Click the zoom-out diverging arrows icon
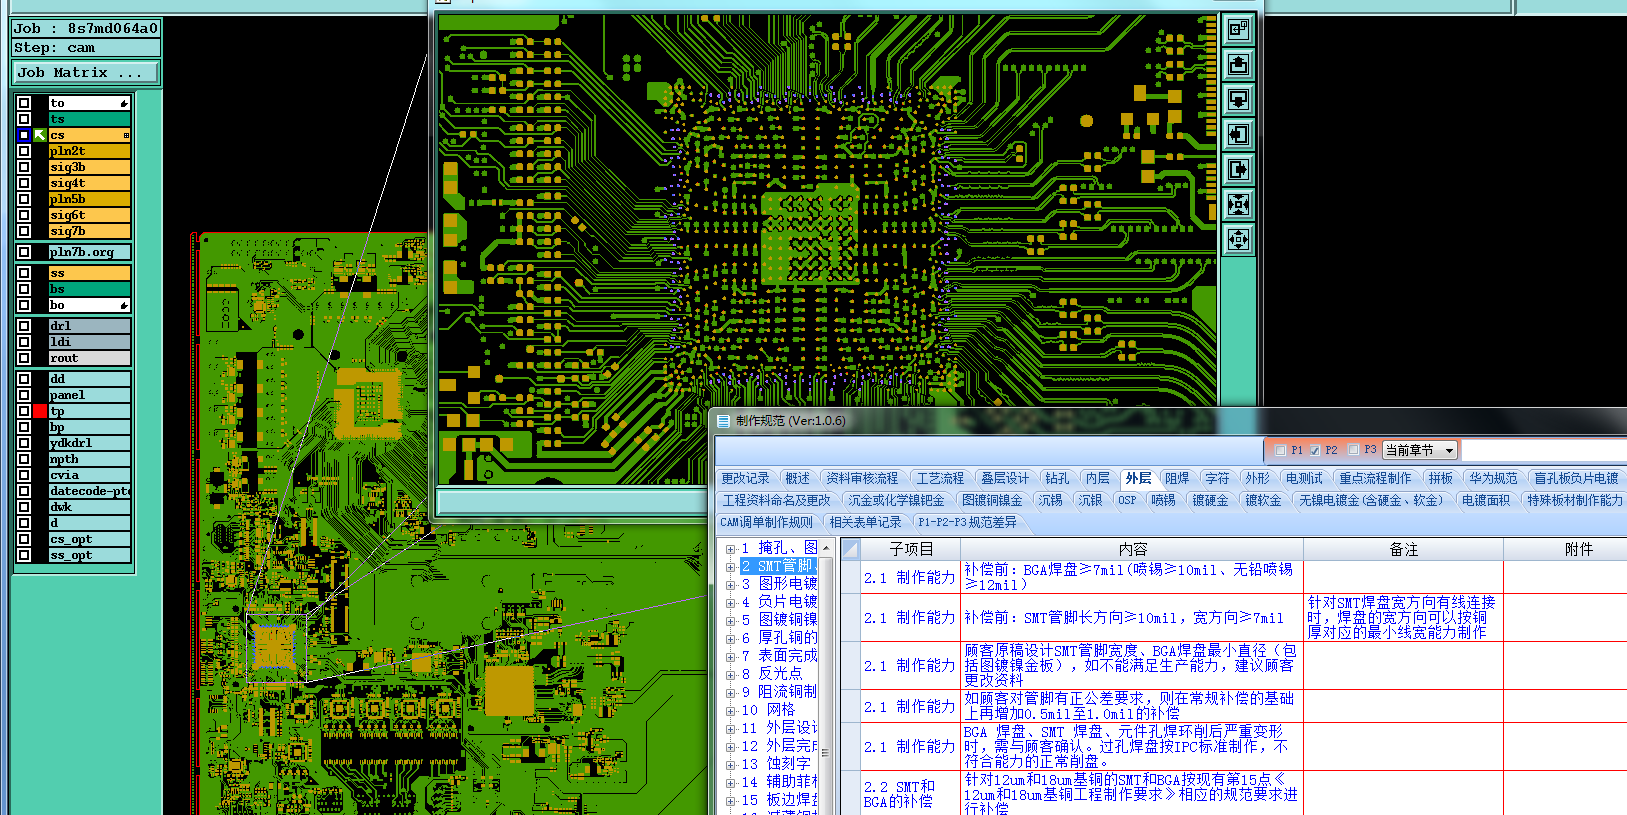This screenshot has width=1627, height=815. (1238, 239)
